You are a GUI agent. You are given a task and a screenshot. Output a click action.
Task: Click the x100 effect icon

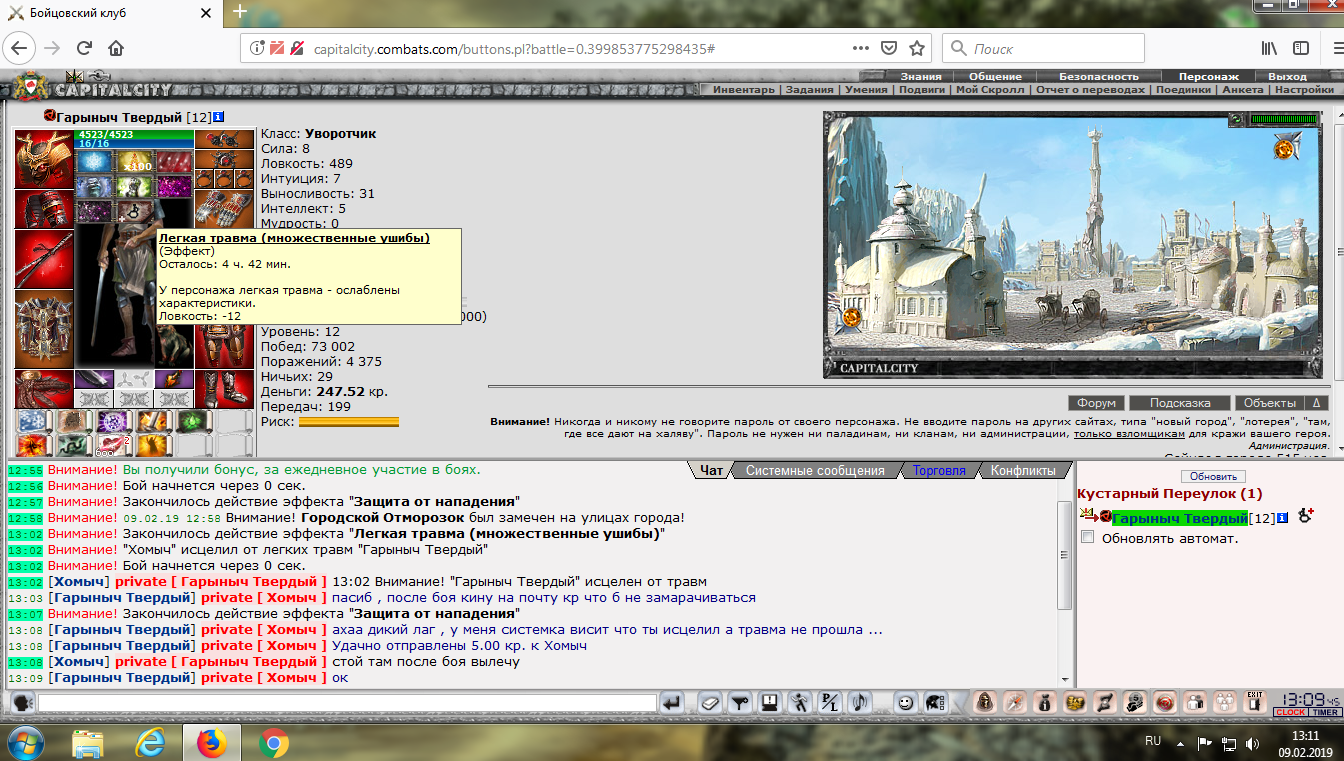coord(134,161)
